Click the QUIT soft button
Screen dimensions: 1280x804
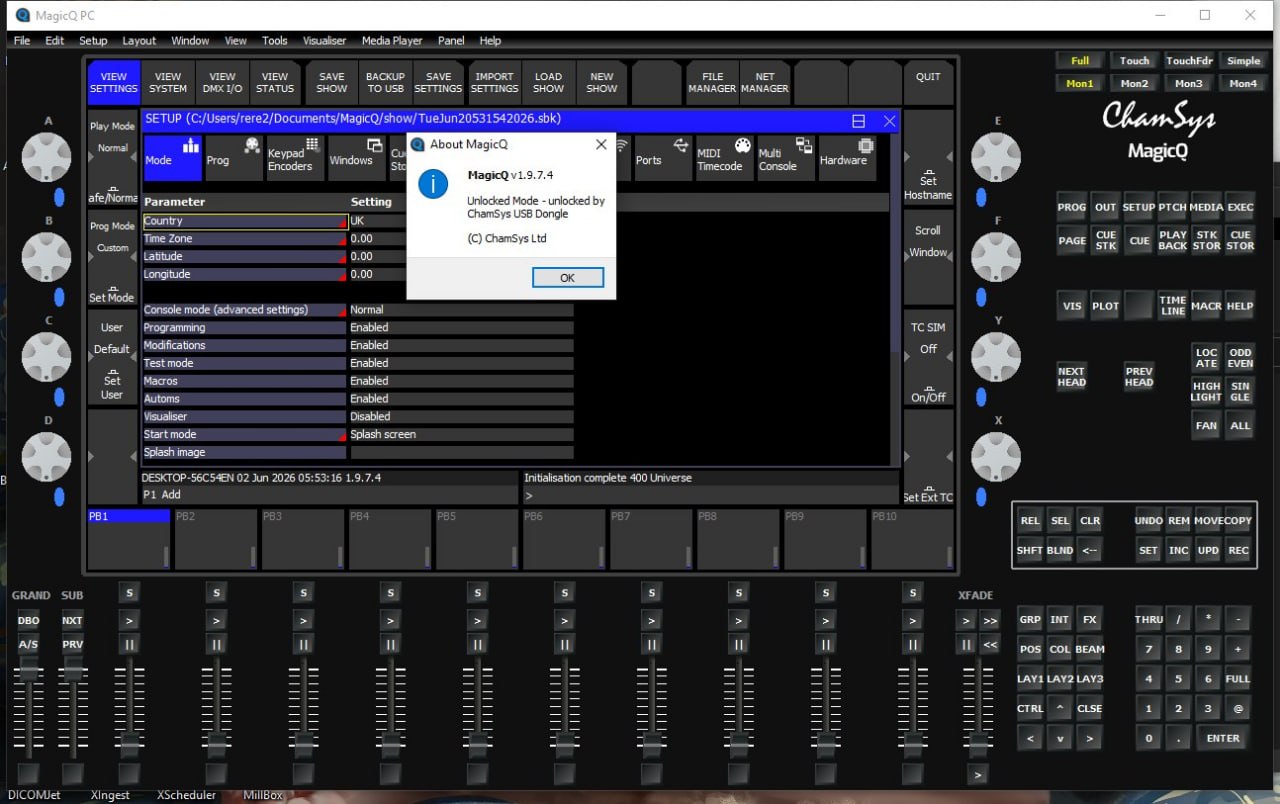928,83
